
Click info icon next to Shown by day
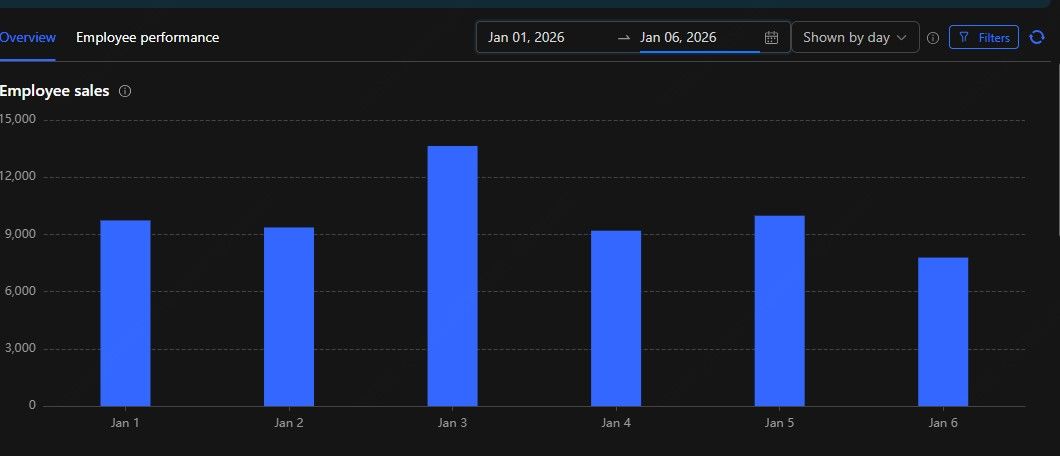(933, 38)
